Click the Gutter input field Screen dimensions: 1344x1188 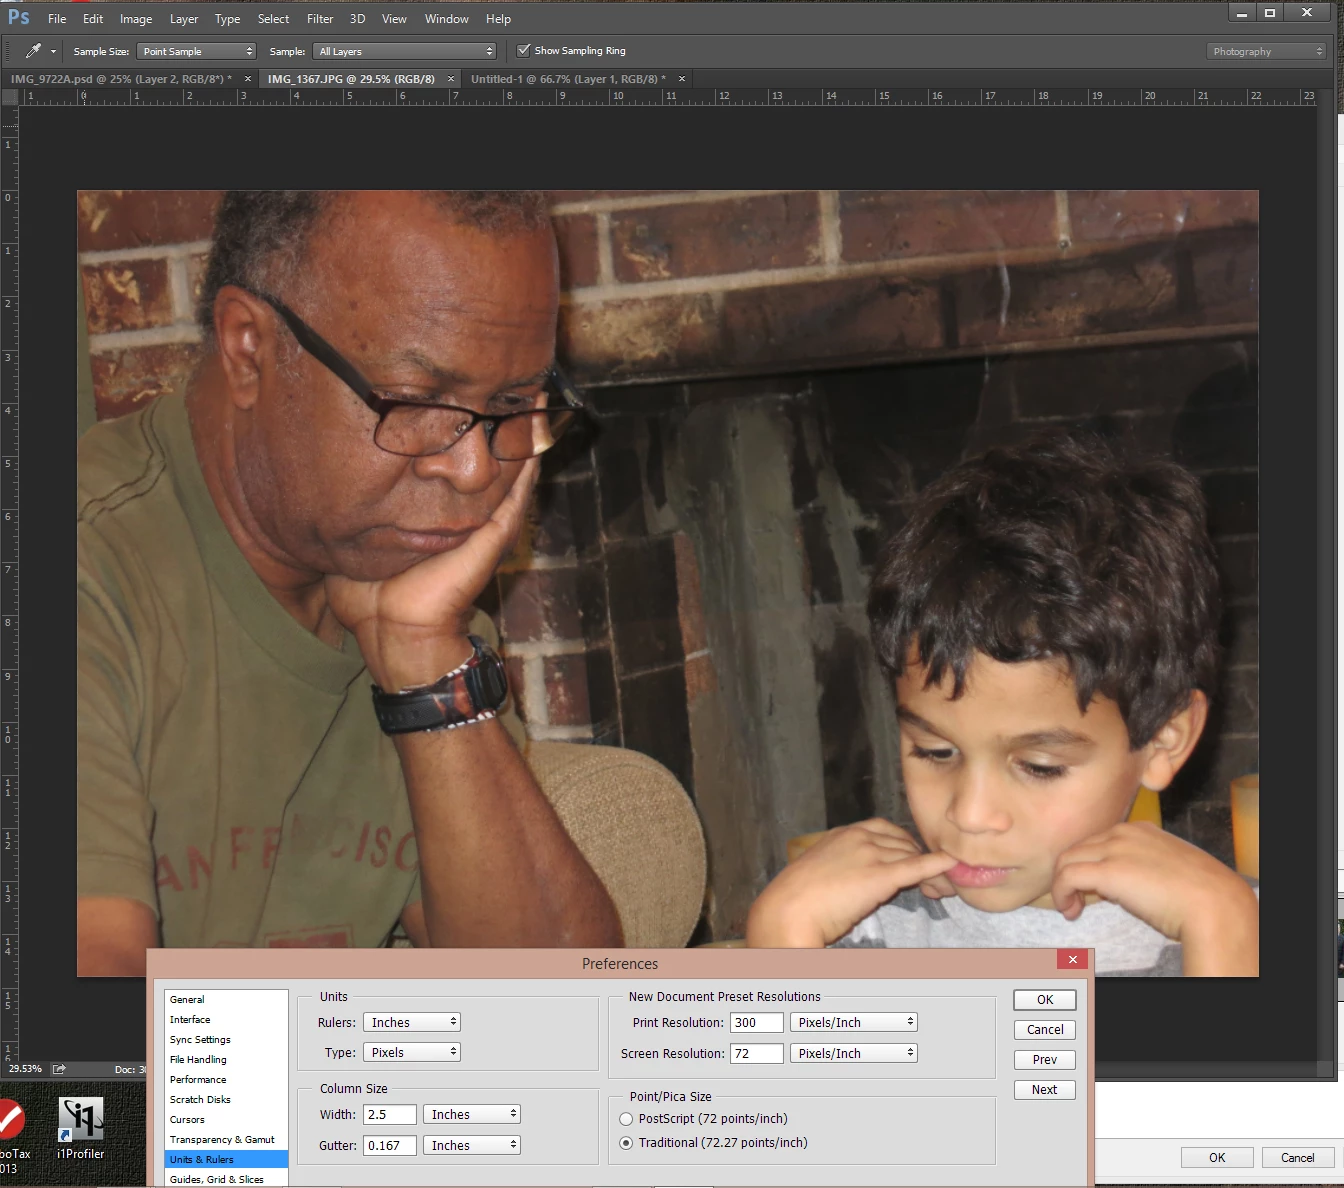pos(390,1145)
